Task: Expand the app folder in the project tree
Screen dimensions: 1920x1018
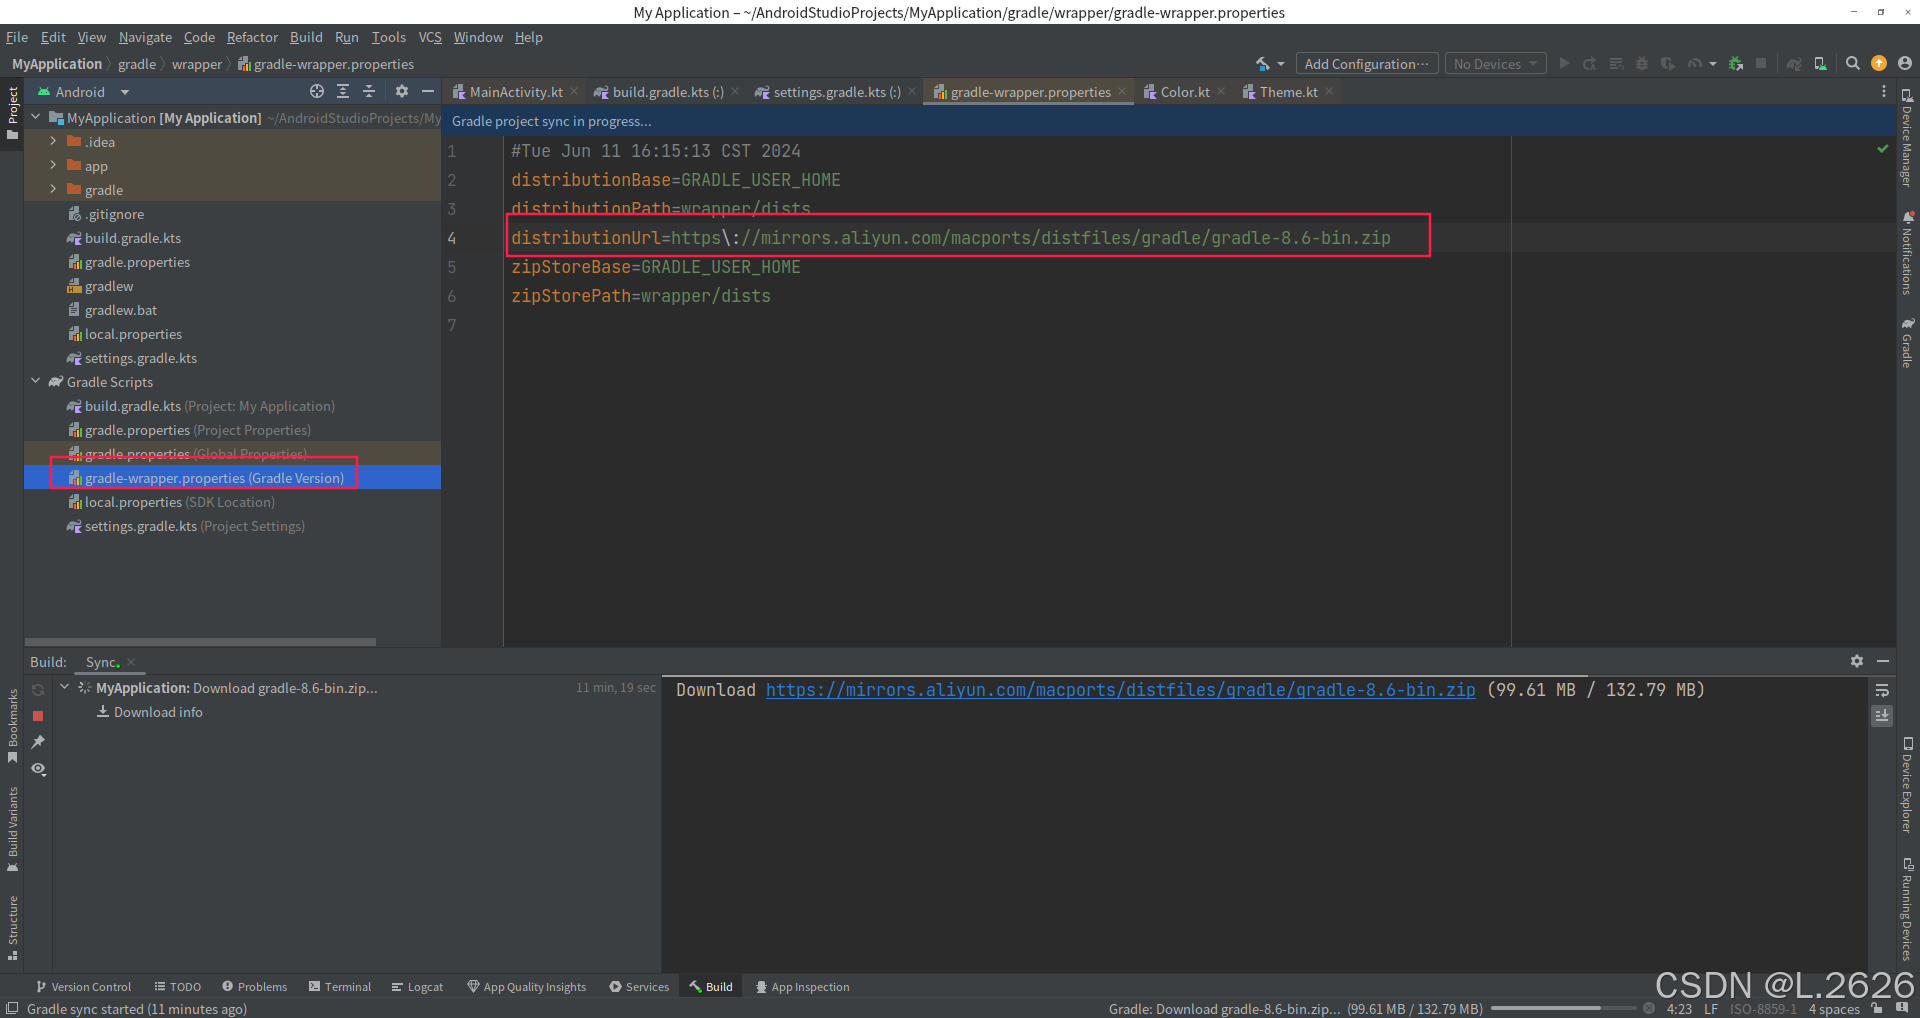Action: click(55, 165)
